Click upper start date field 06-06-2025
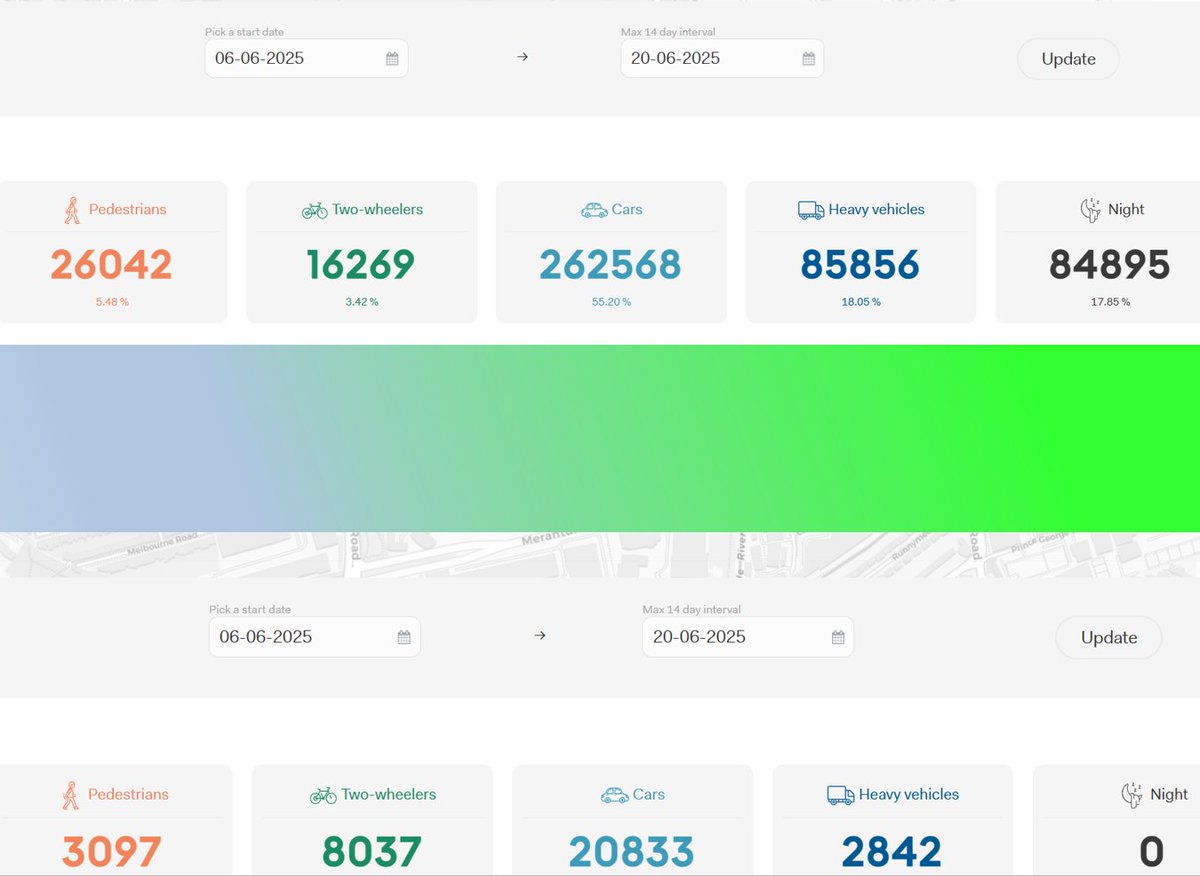This screenshot has width=1200, height=876. tap(306, 58)
